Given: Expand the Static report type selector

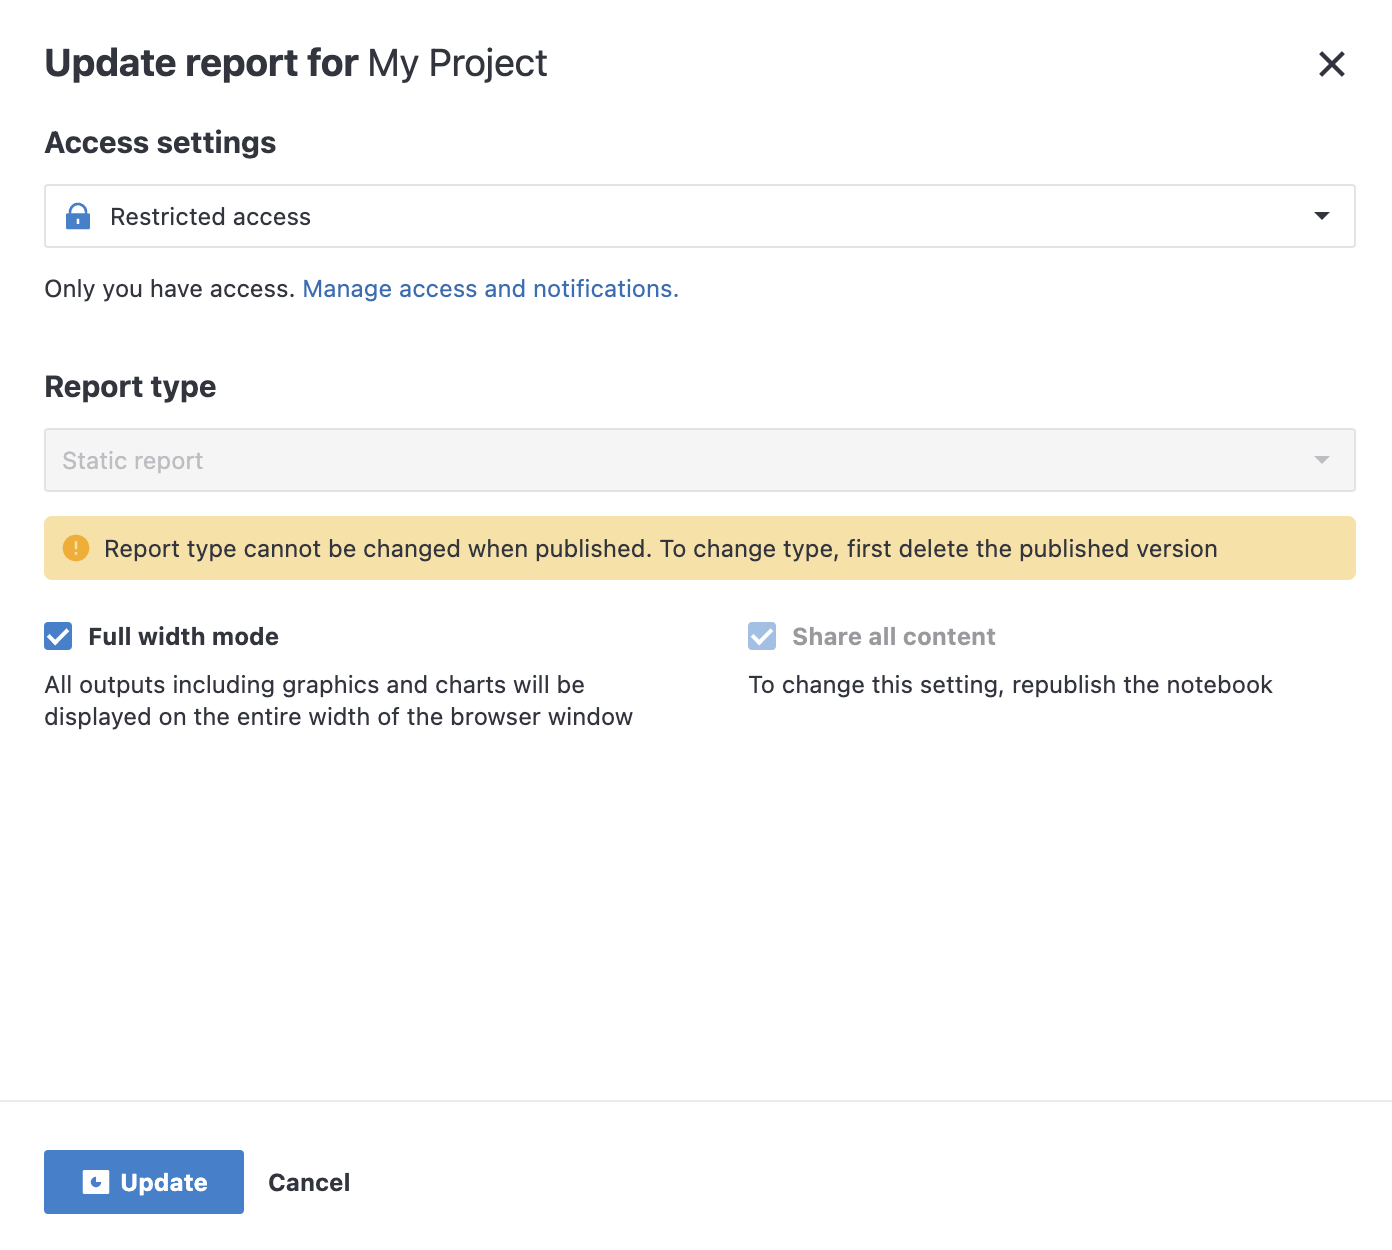Looking at the screenshot, I should pos(698,460).
